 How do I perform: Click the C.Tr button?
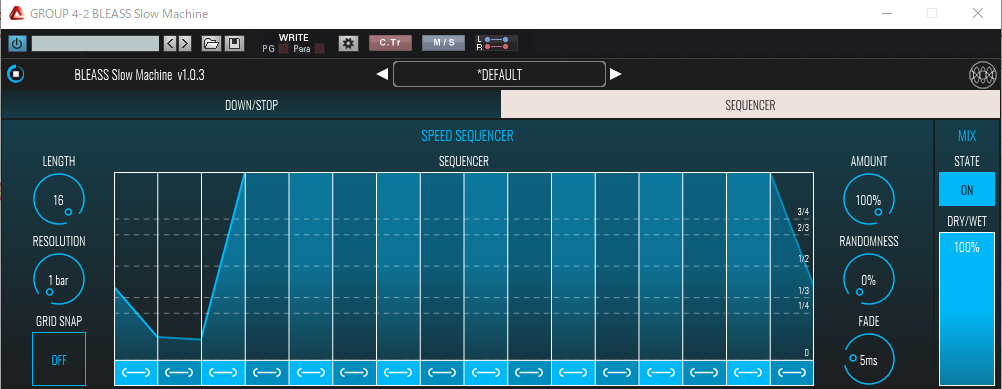(x=390, y=43)
